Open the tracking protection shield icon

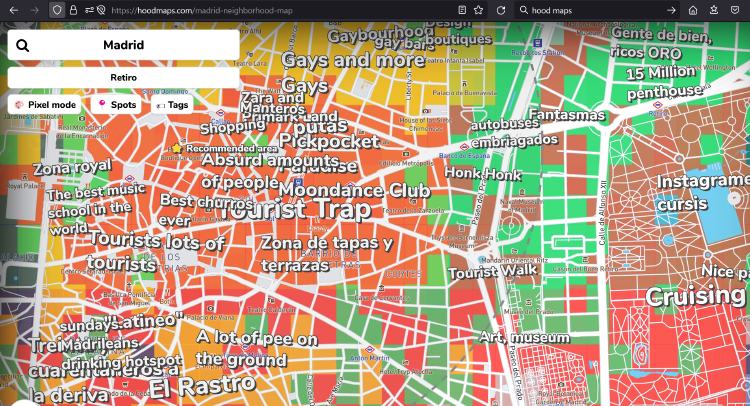(x=57, y=9)
